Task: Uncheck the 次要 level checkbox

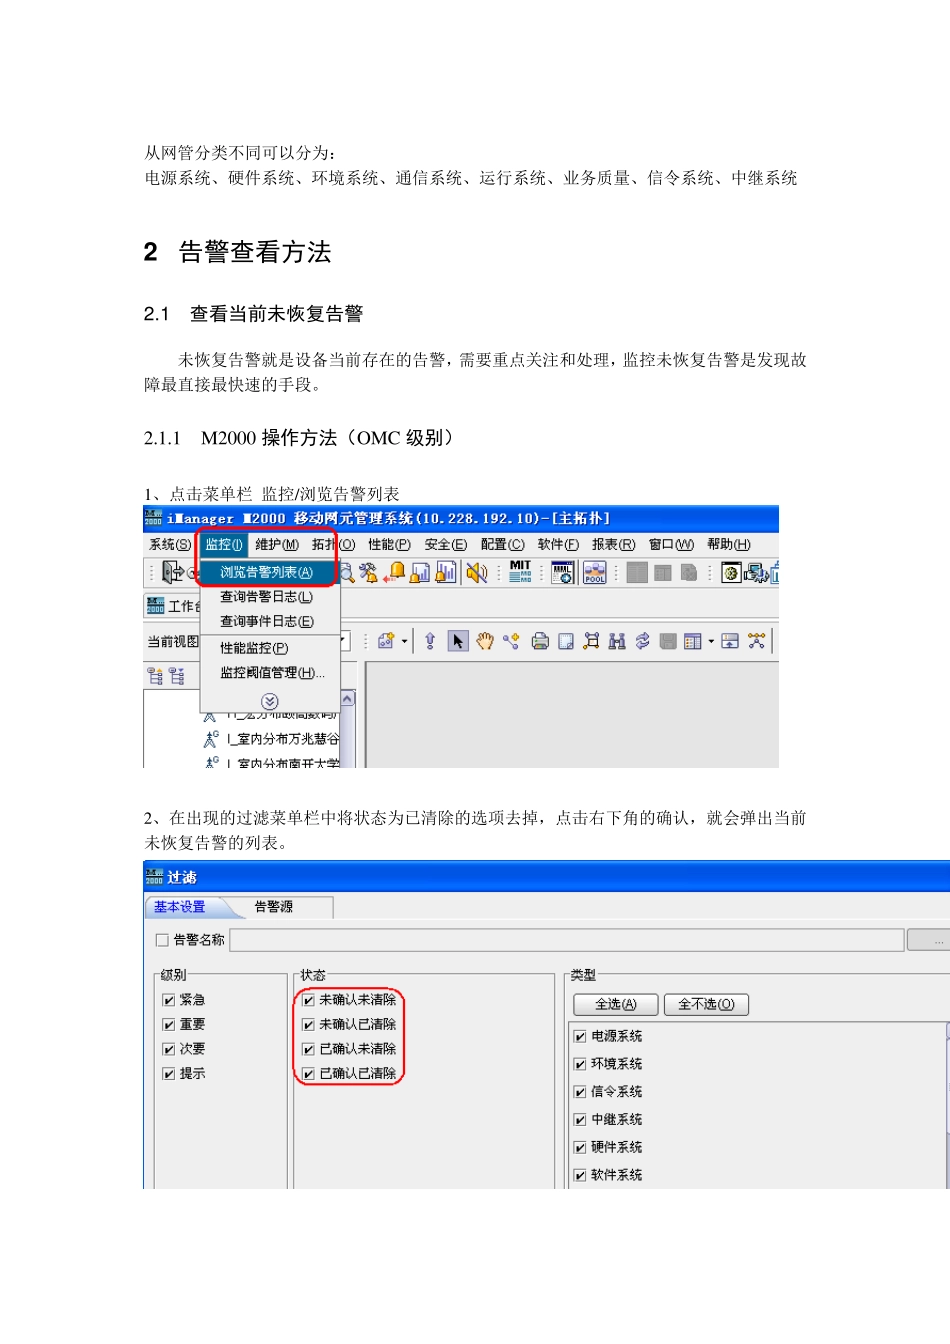Action: tap(169, 1049)
